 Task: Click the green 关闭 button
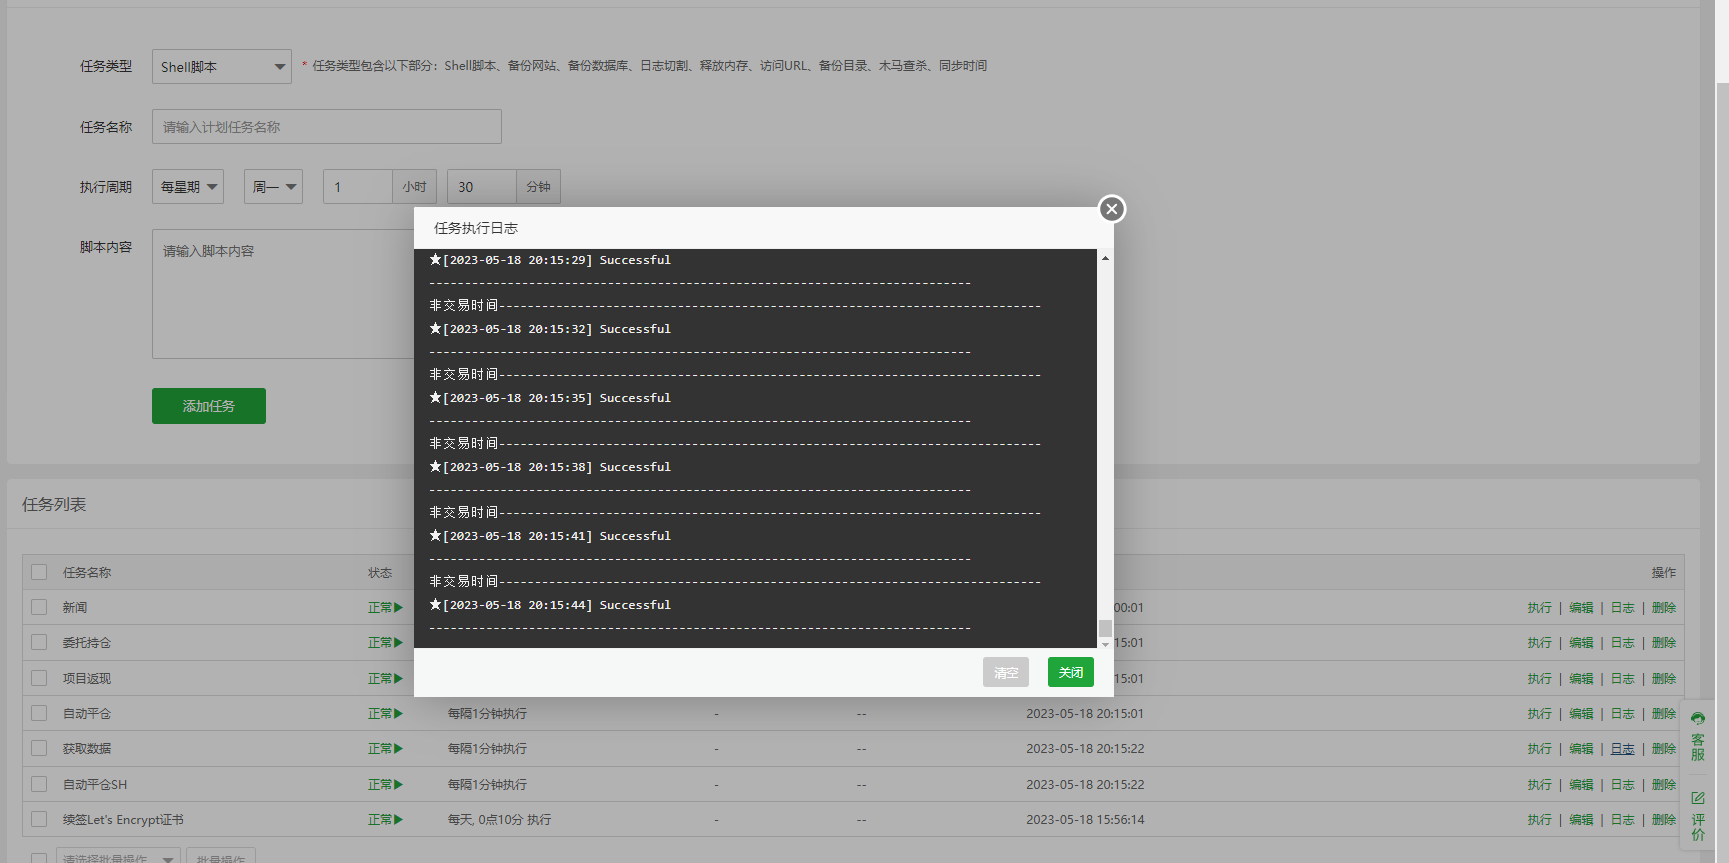(x=1071, y=672)
